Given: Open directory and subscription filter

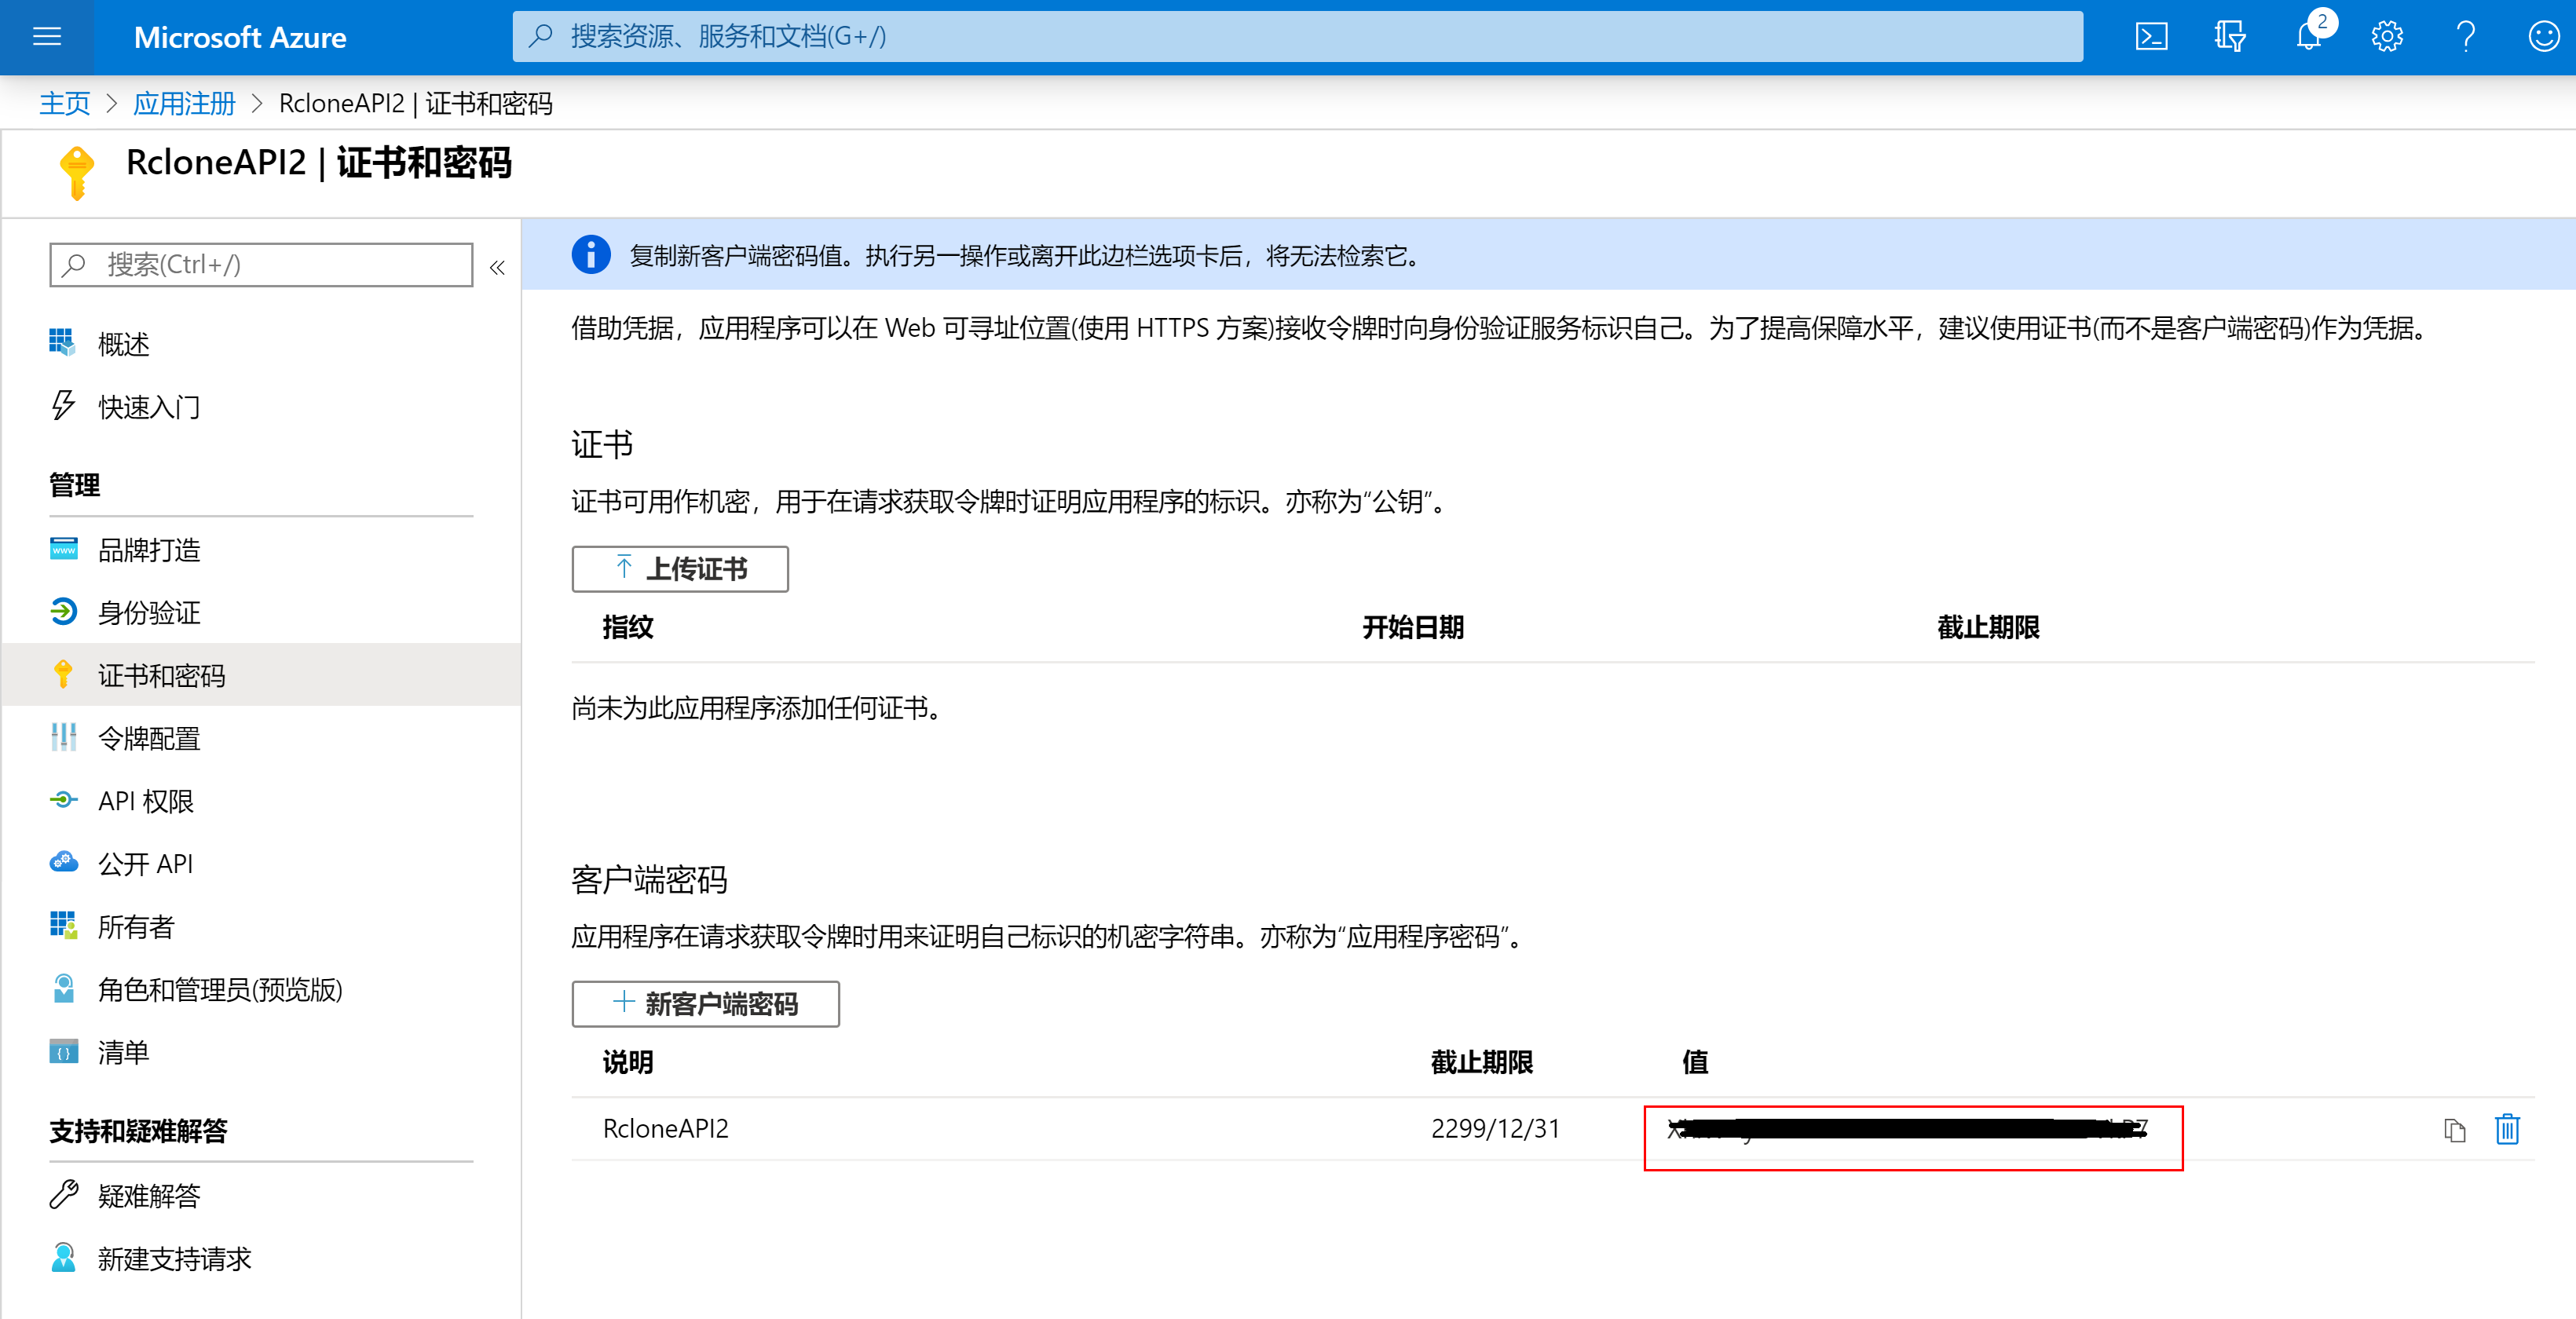Looking at the screenshot, I should pyautogui.click(x=2229, y=37).
